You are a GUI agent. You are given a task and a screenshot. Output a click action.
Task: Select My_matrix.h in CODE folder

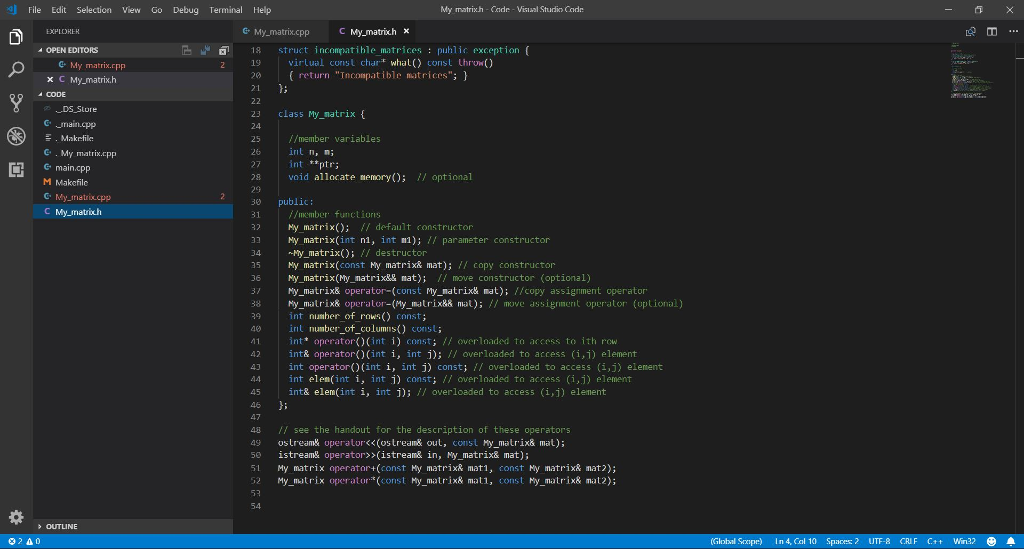(x=133, y=212)
